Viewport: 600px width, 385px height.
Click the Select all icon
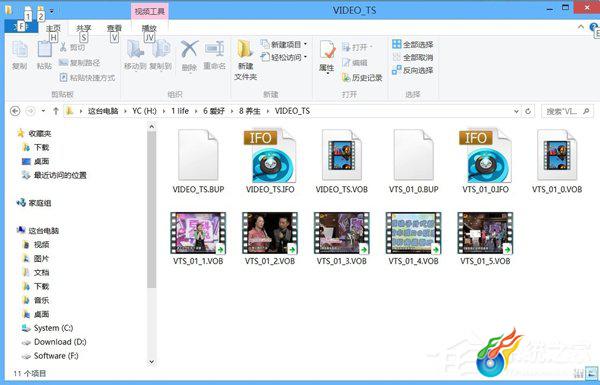396,44
